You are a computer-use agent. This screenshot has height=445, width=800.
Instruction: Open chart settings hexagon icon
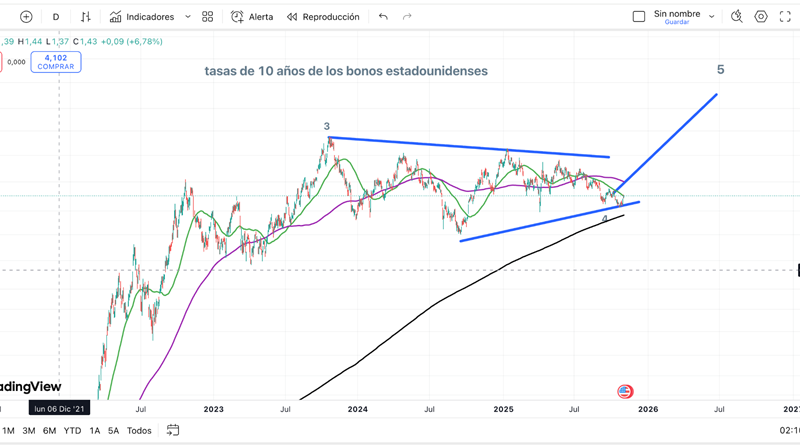pyautogui.click(x=761, y=17)
